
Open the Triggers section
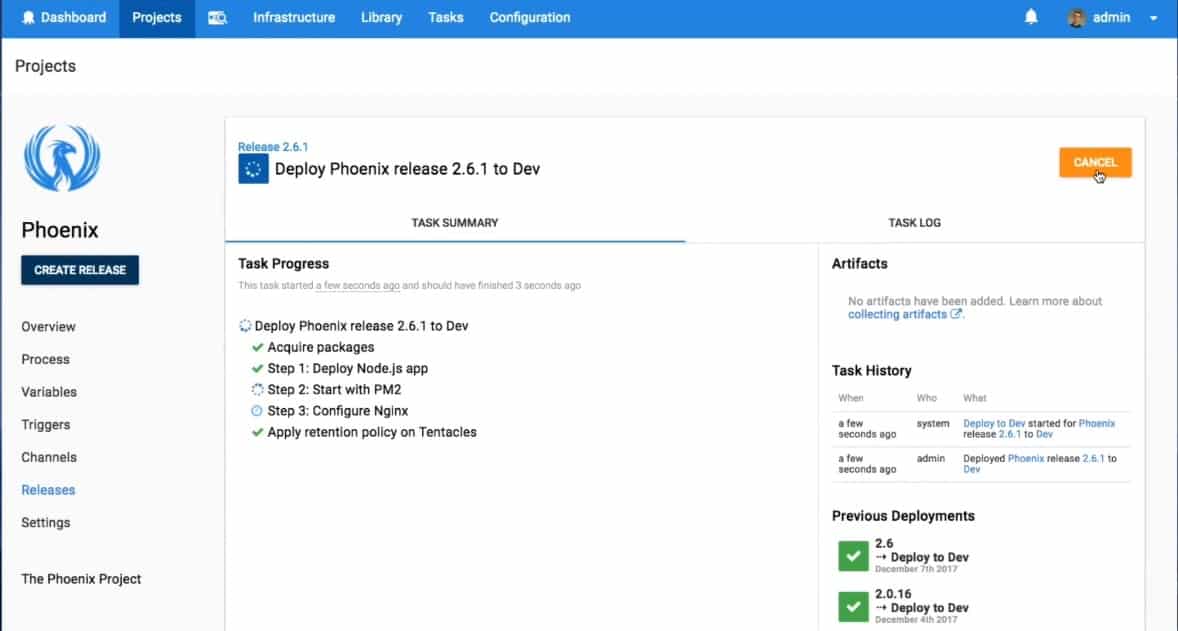pos(45,424)
